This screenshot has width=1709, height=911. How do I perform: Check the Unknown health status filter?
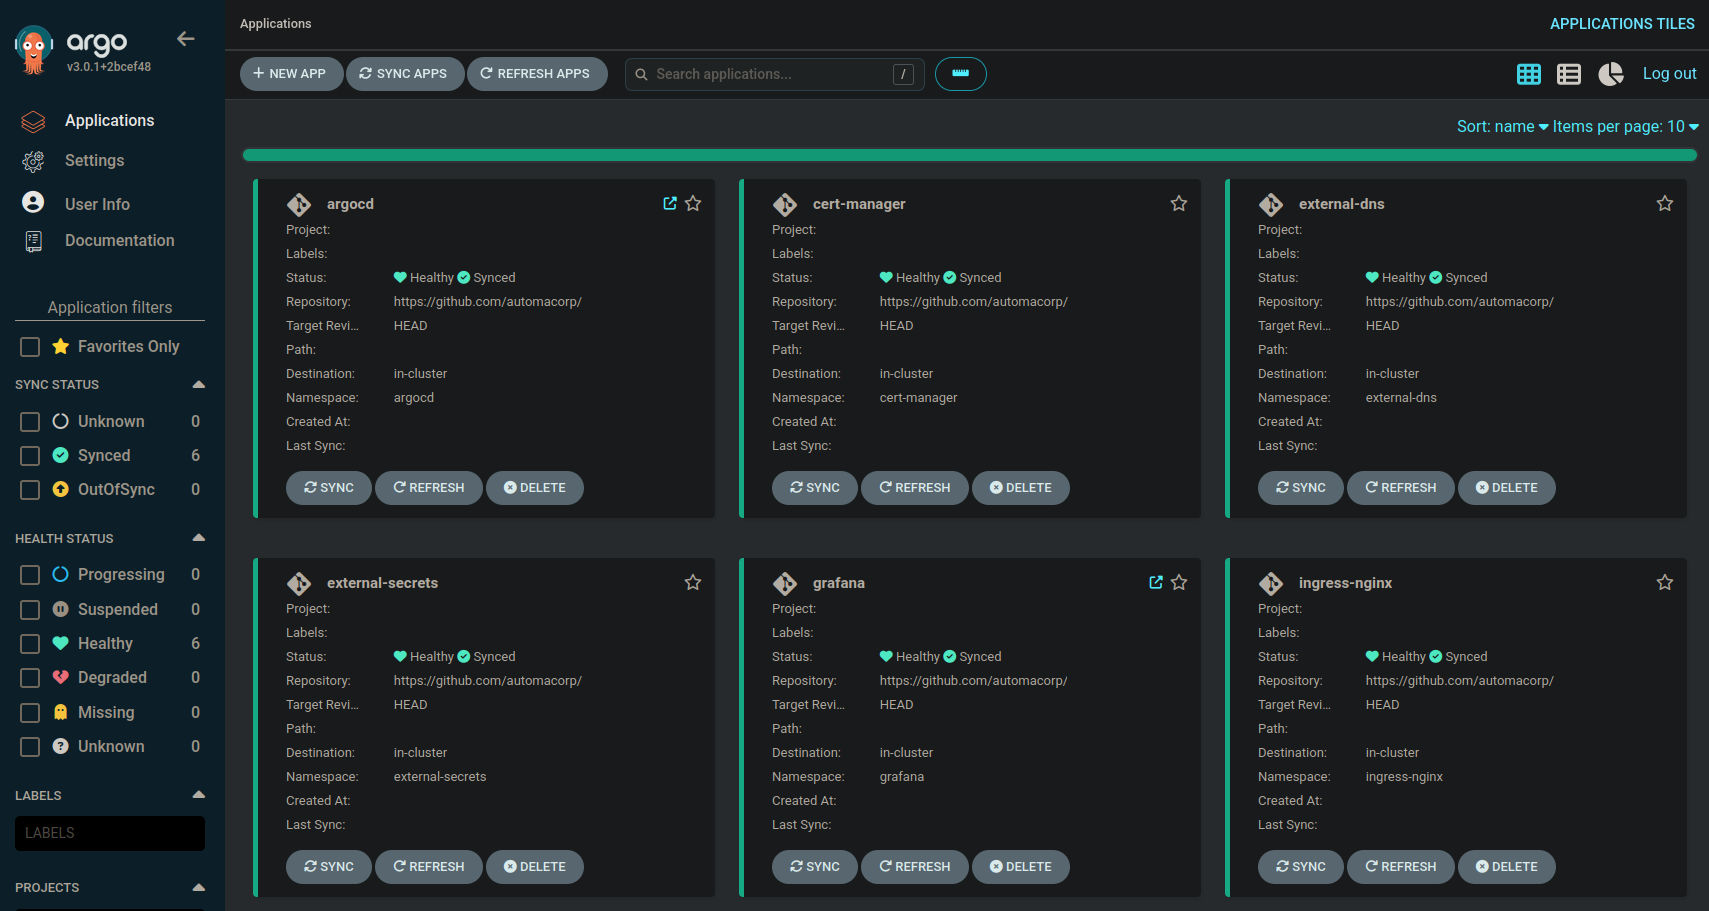click(30, 747)
